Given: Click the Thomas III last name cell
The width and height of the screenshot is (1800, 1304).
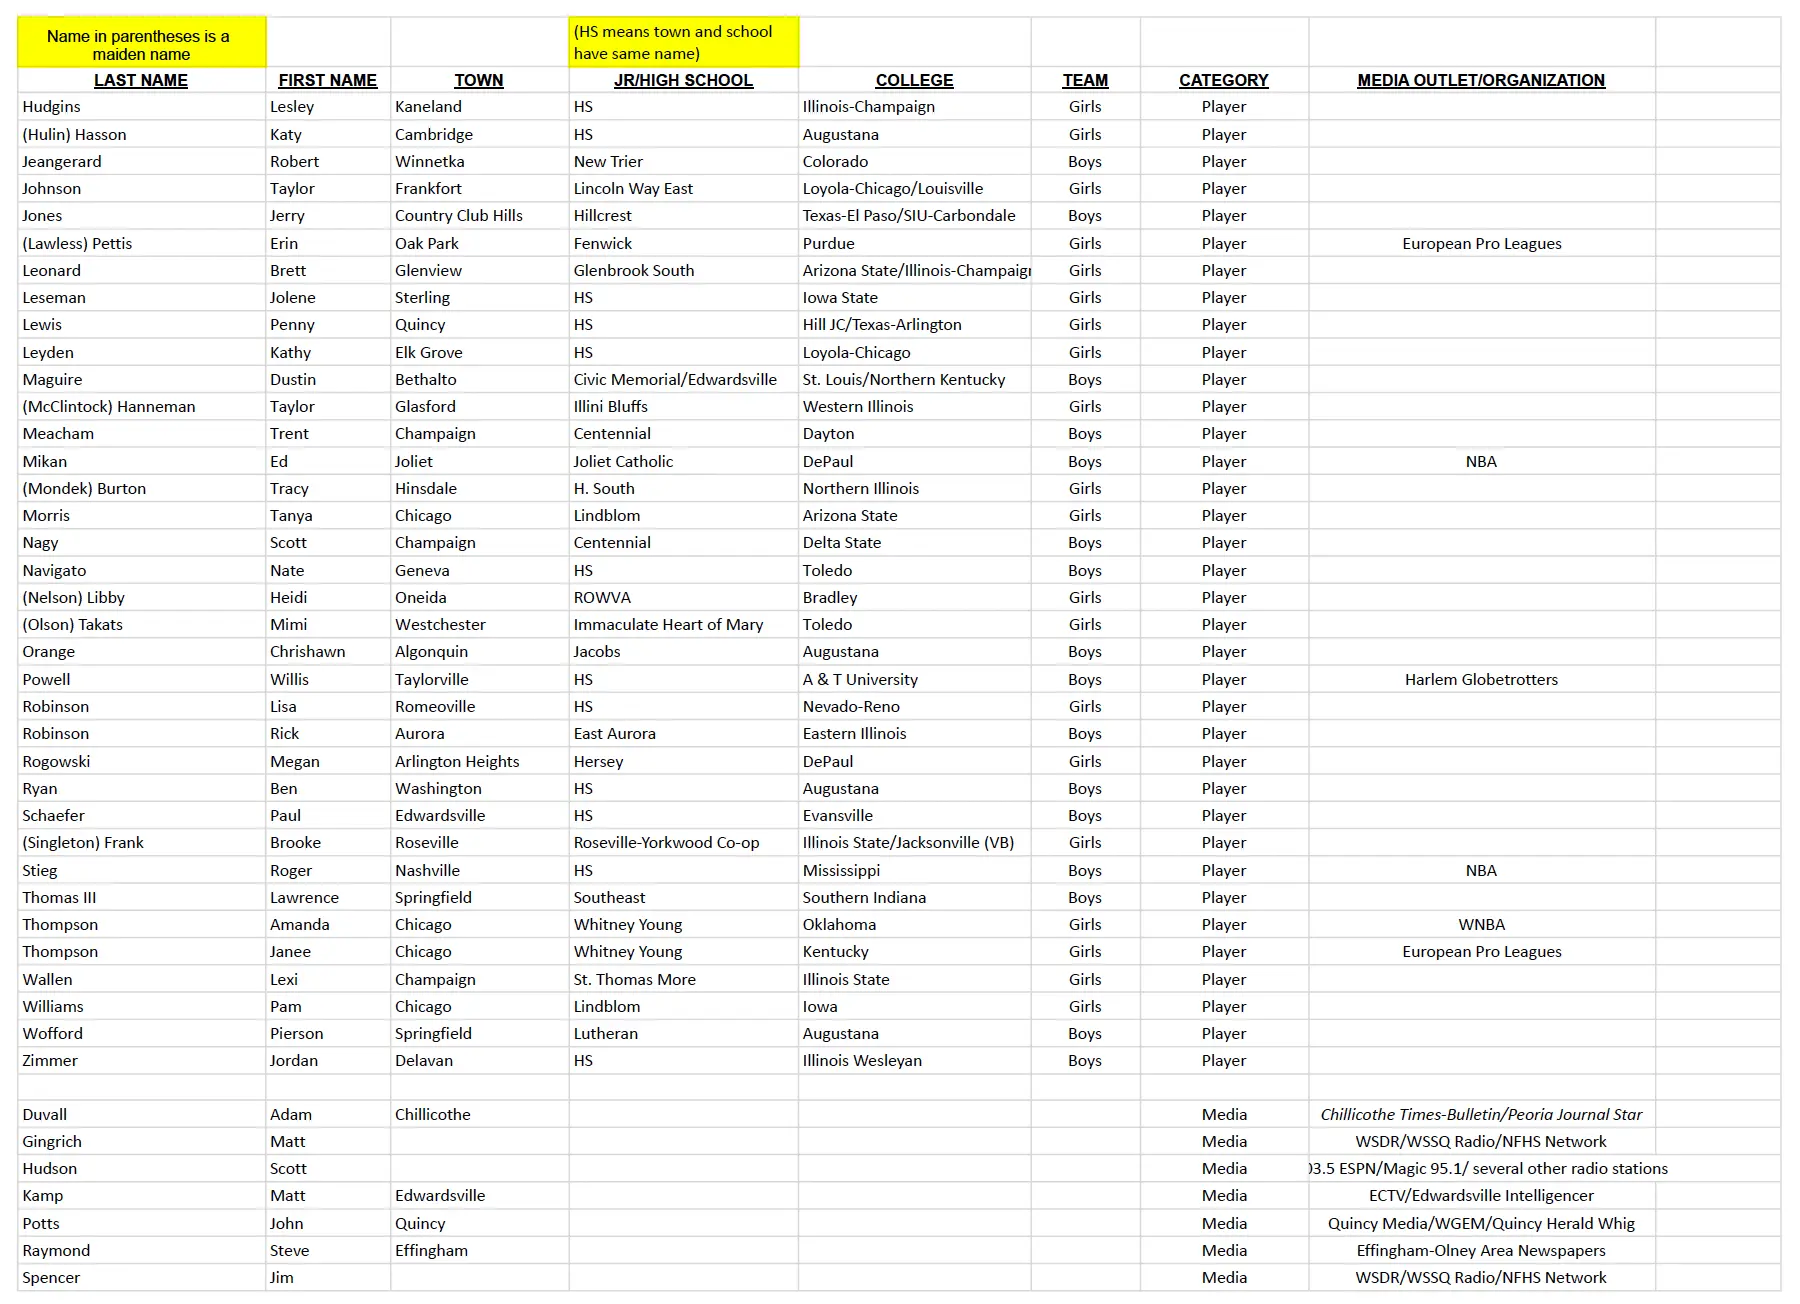Looking at the screenshot, I should (x=60, y=897).
